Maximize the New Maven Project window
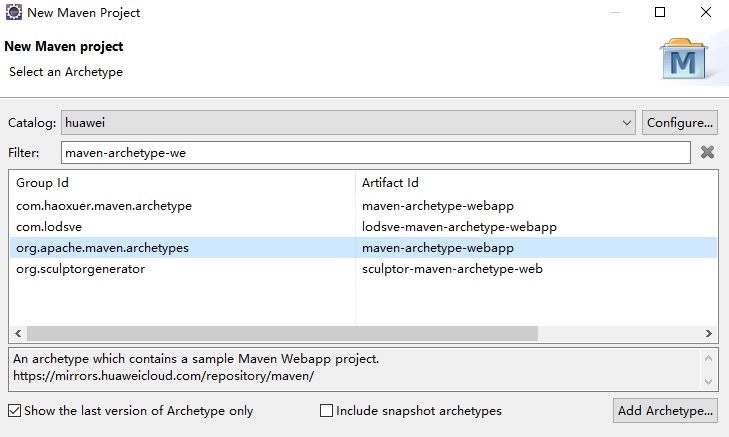 [660, 13]
